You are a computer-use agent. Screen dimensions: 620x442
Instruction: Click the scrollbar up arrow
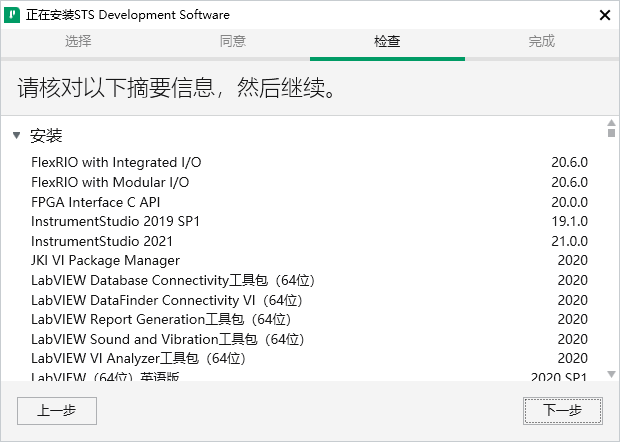coord(611,123)
